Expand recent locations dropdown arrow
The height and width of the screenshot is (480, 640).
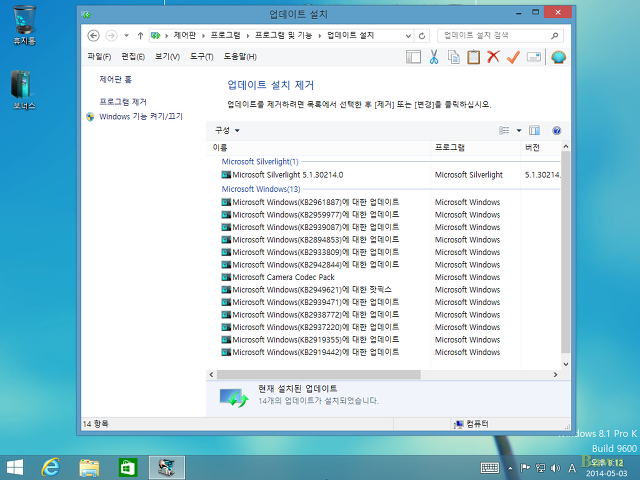tap(127, 36)
